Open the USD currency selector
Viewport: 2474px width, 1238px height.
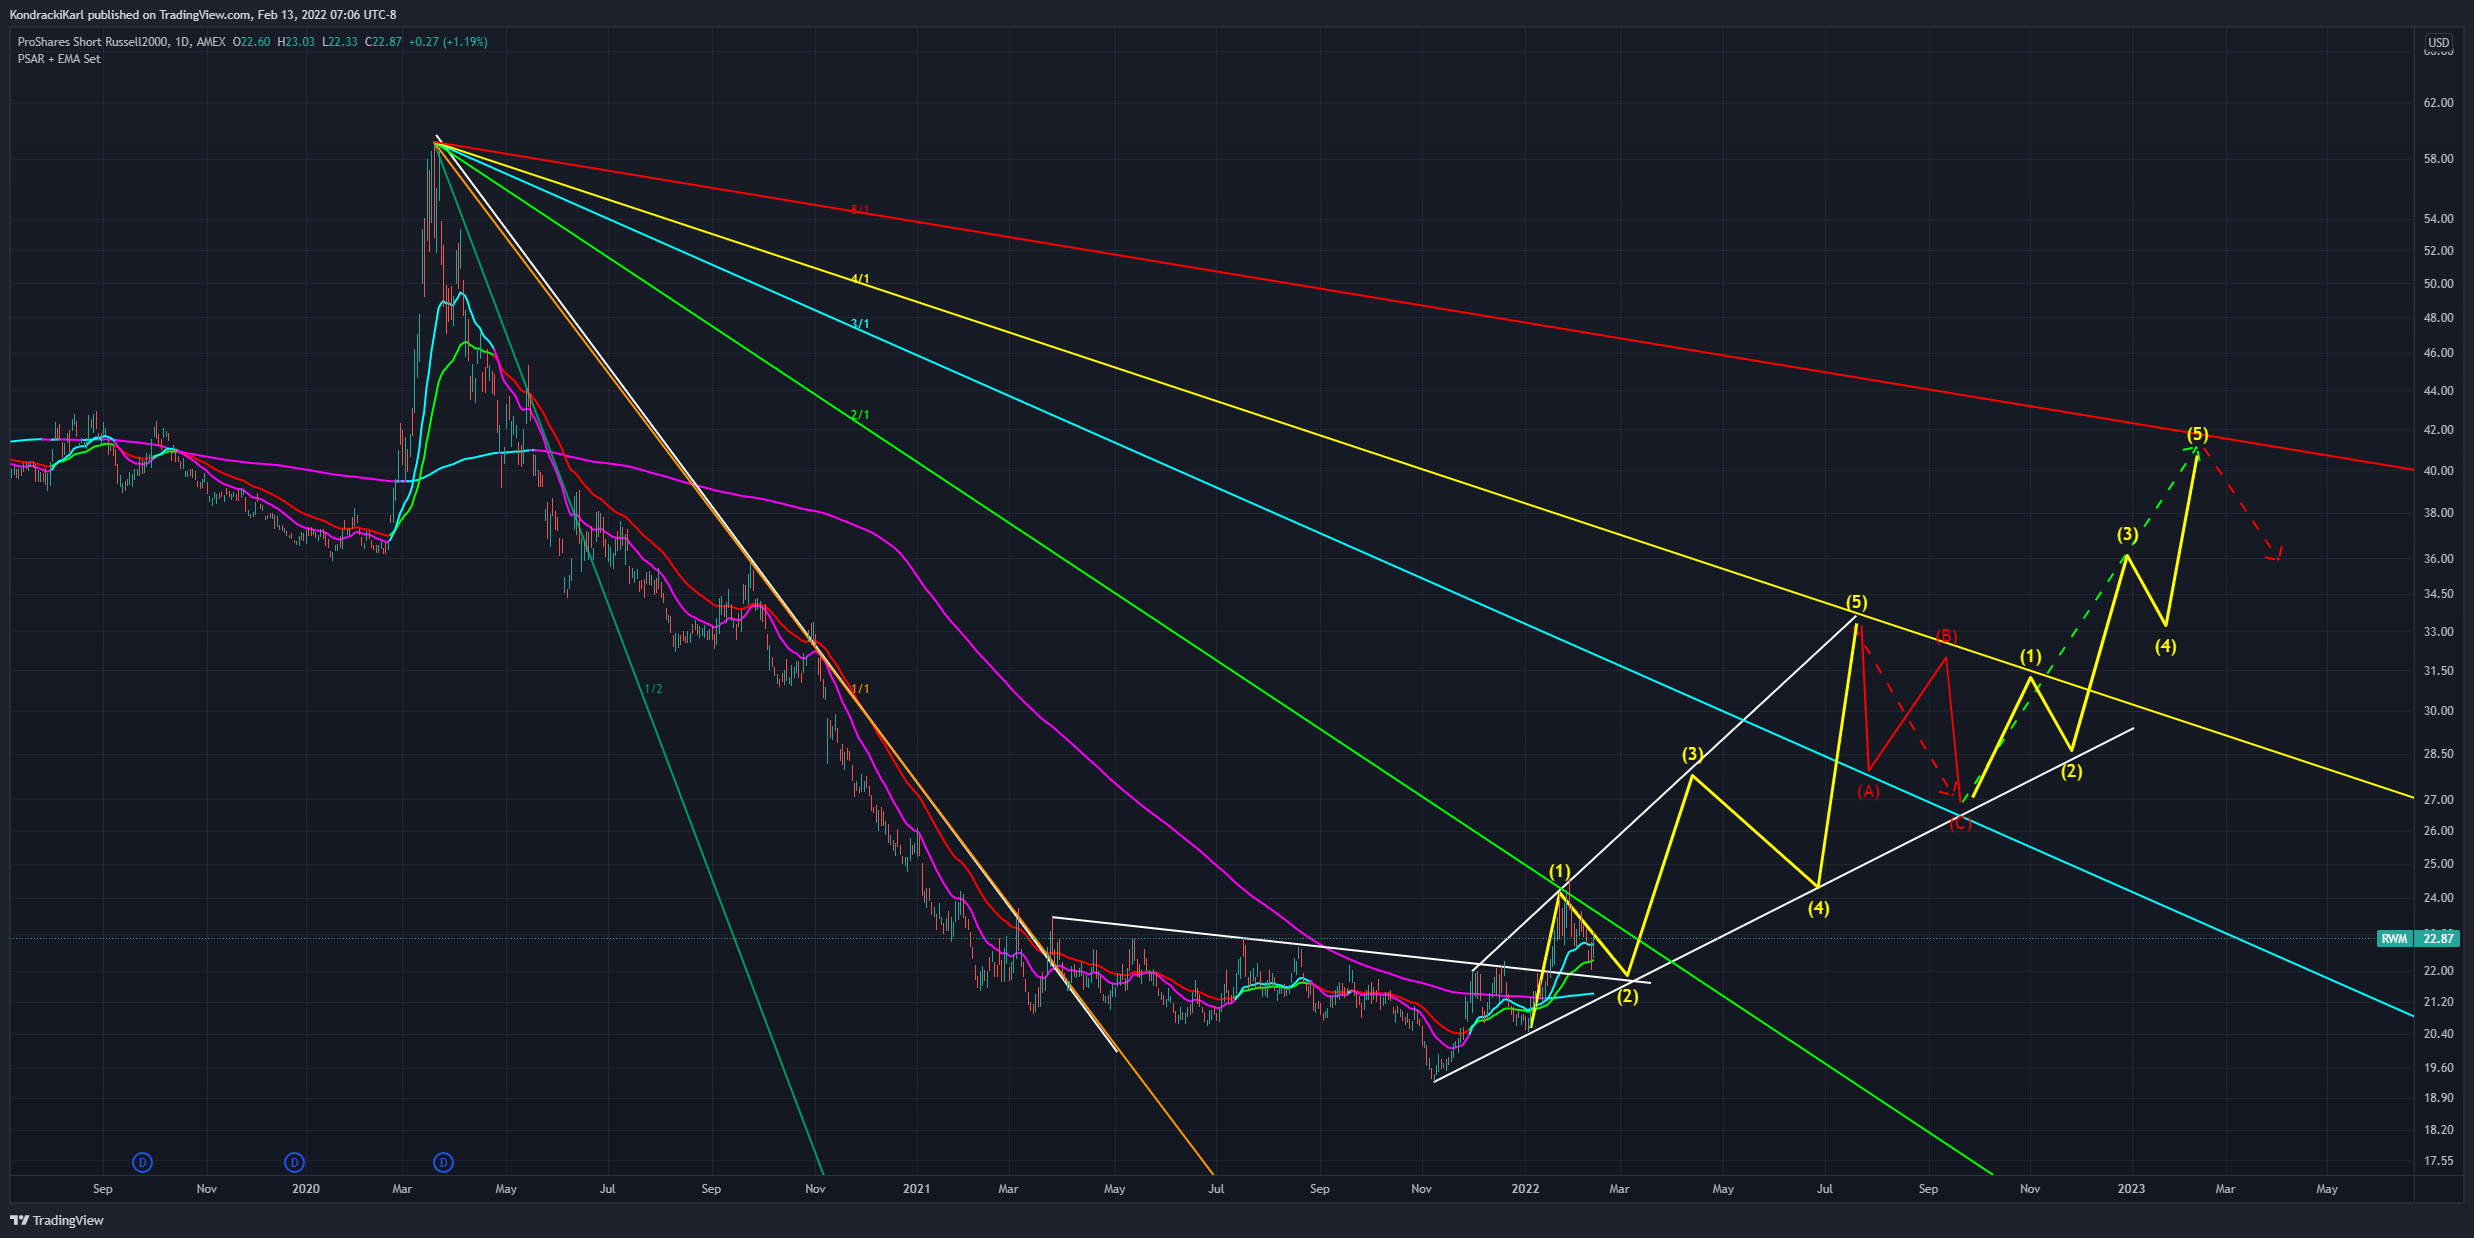[2438, 42]
